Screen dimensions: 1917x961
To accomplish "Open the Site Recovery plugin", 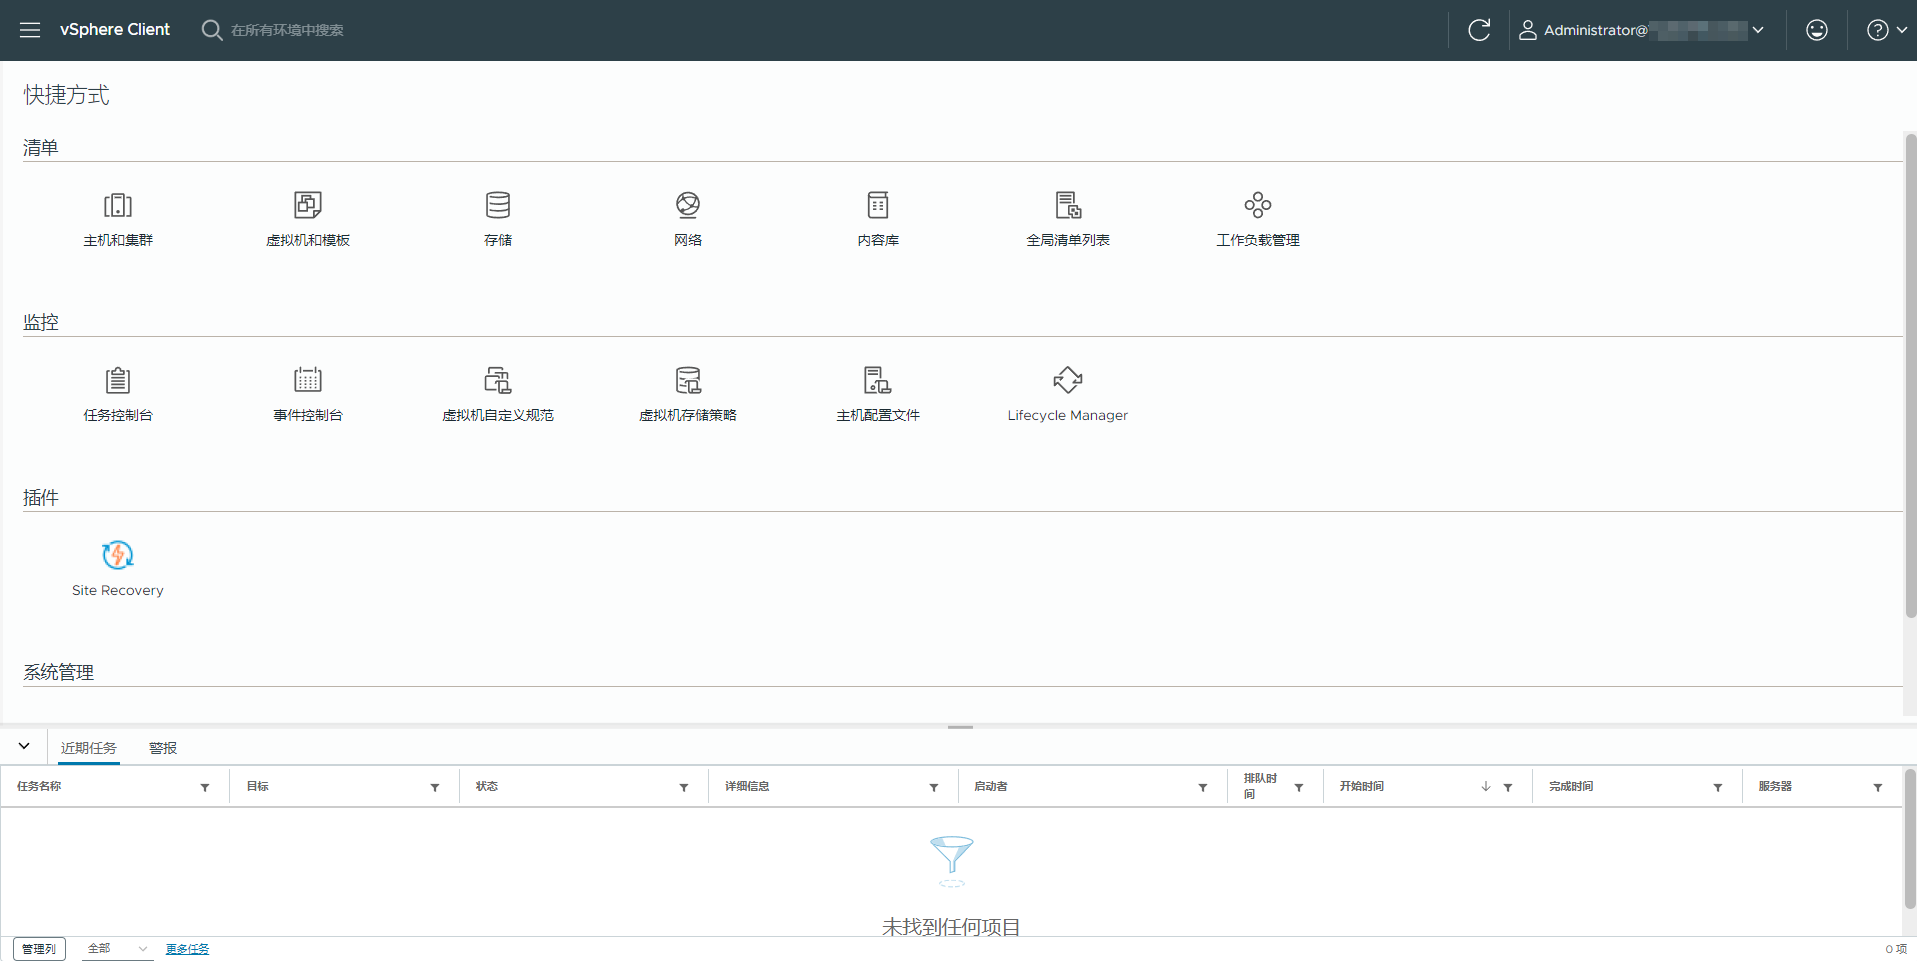I will [x=118, y=569].
